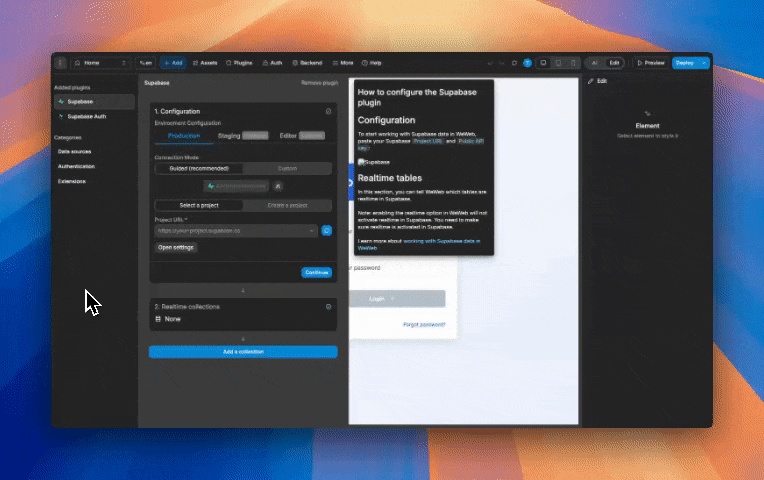Choose Guided (recommended) connection mode
Viewport: 764px width, 480px height.
(x=199, y=169)
